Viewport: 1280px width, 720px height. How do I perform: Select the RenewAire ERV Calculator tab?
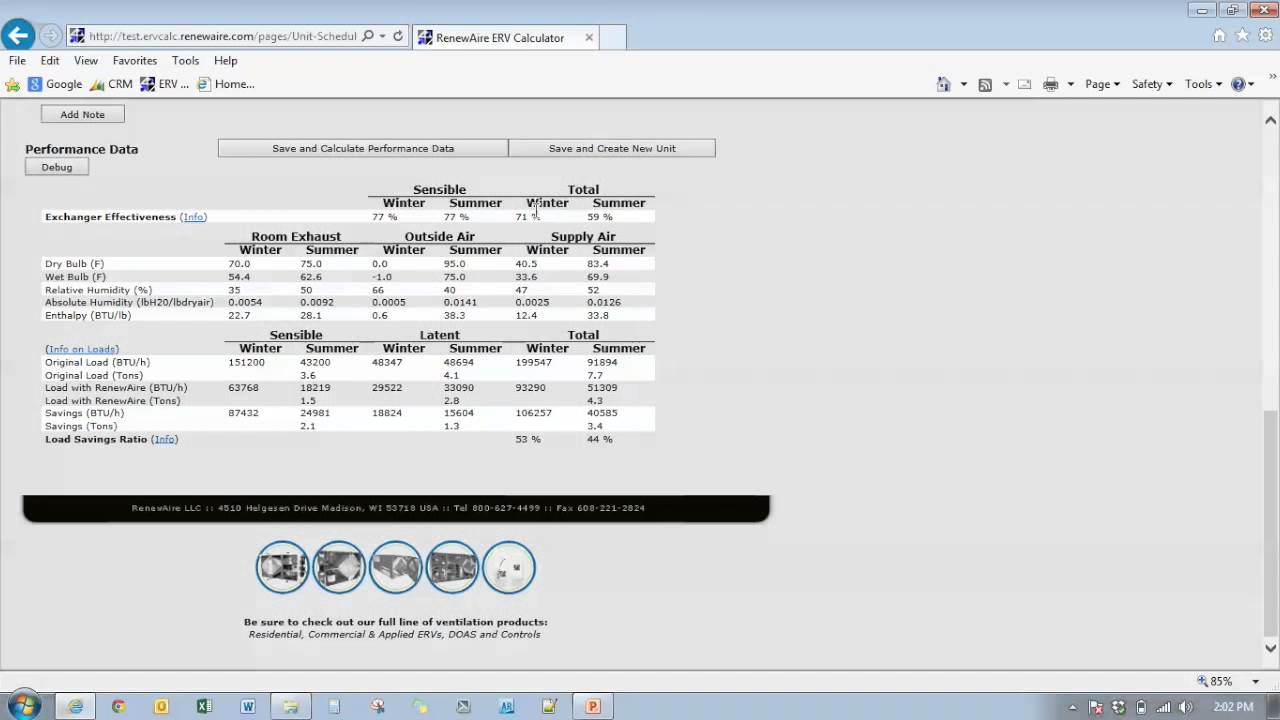[504, 37]
